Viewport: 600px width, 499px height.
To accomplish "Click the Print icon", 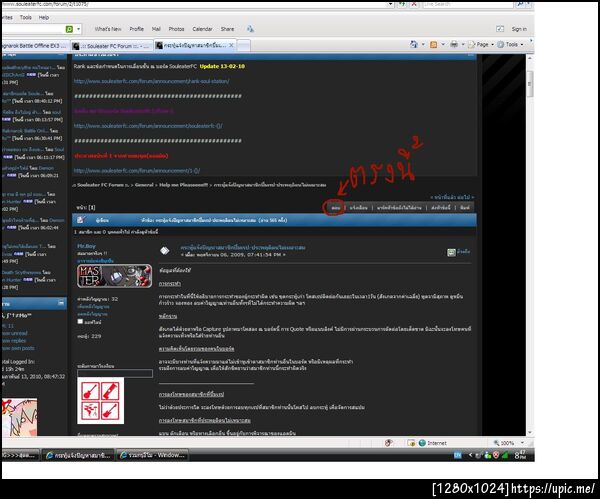I will (454, 44).
